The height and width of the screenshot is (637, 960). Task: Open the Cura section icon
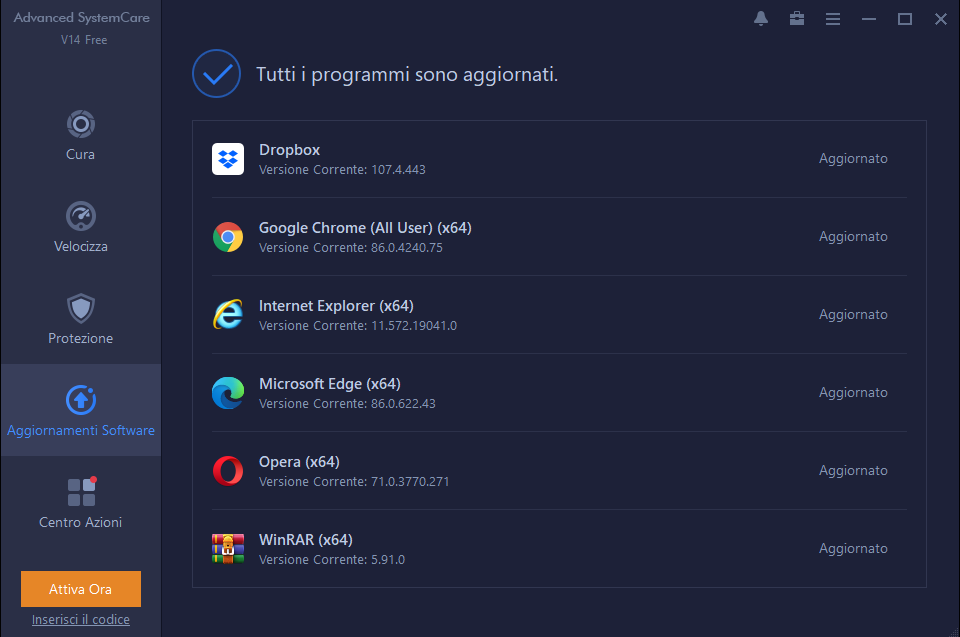[x=80, y=125]
